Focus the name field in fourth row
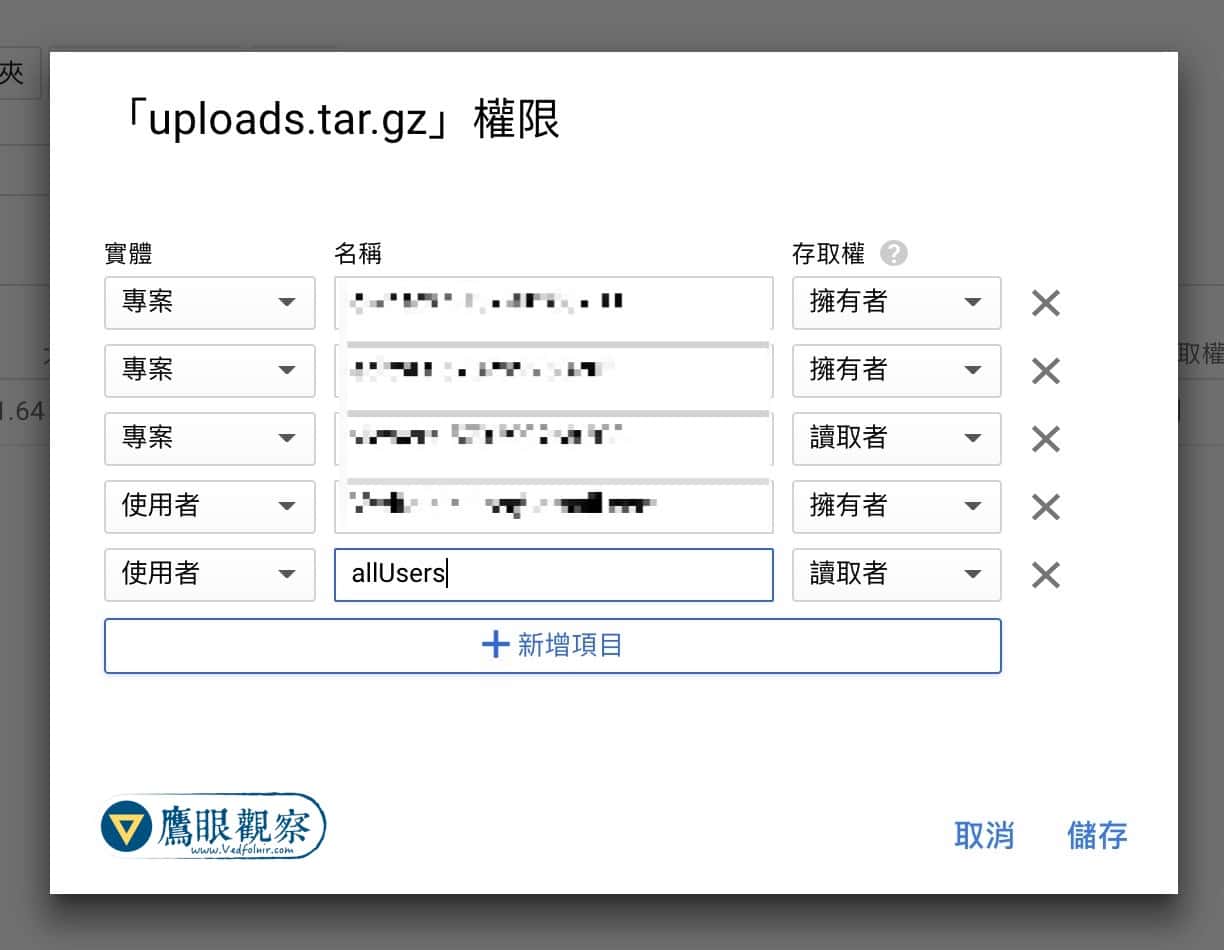1224x950 pixels. [554, 507]
